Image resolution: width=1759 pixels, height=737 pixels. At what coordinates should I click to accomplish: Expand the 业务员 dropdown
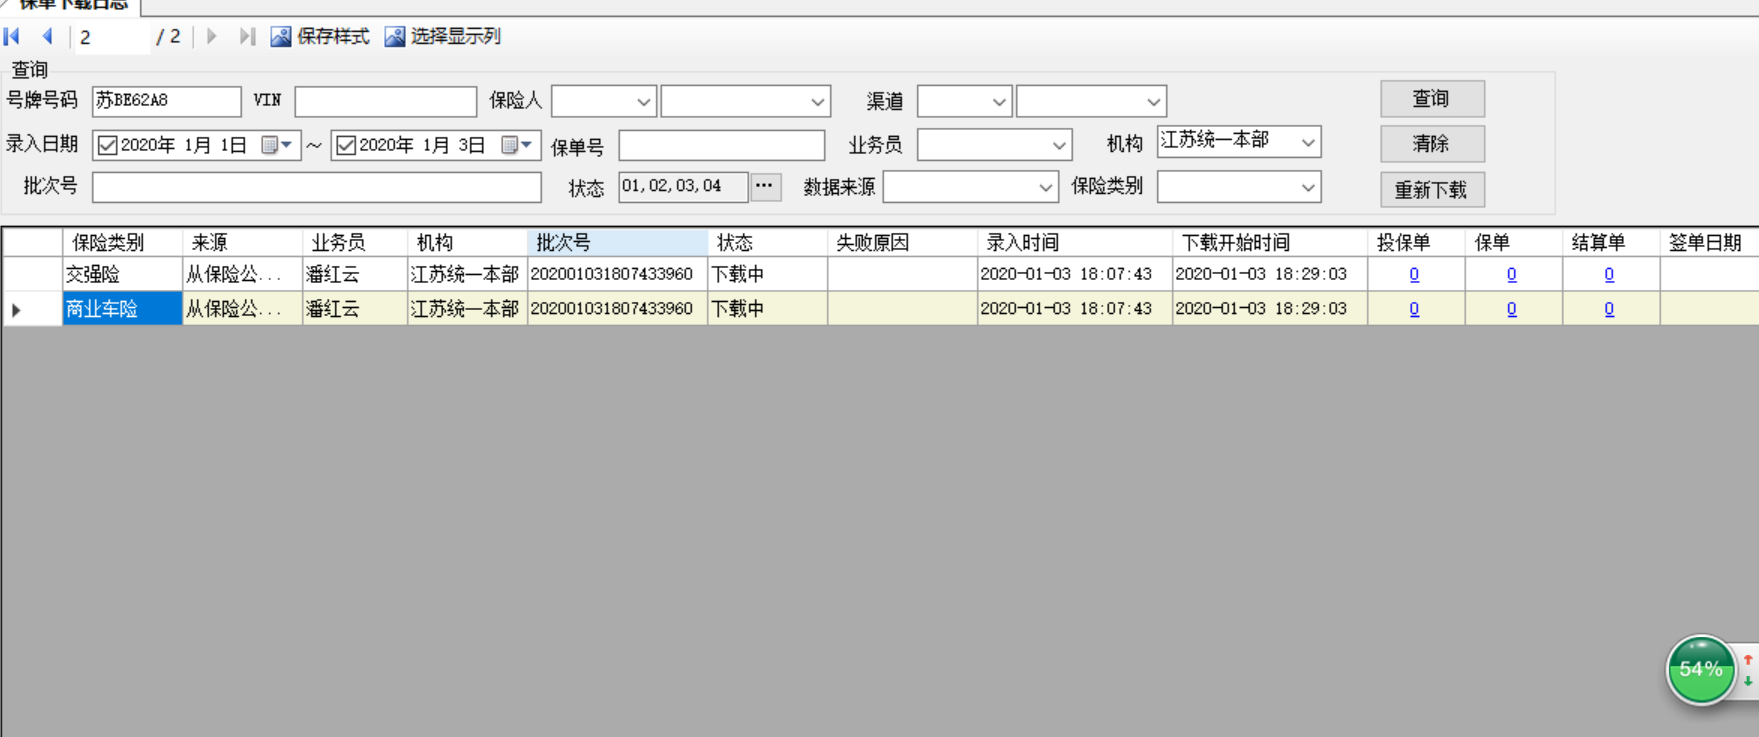tap(1058, 145)
